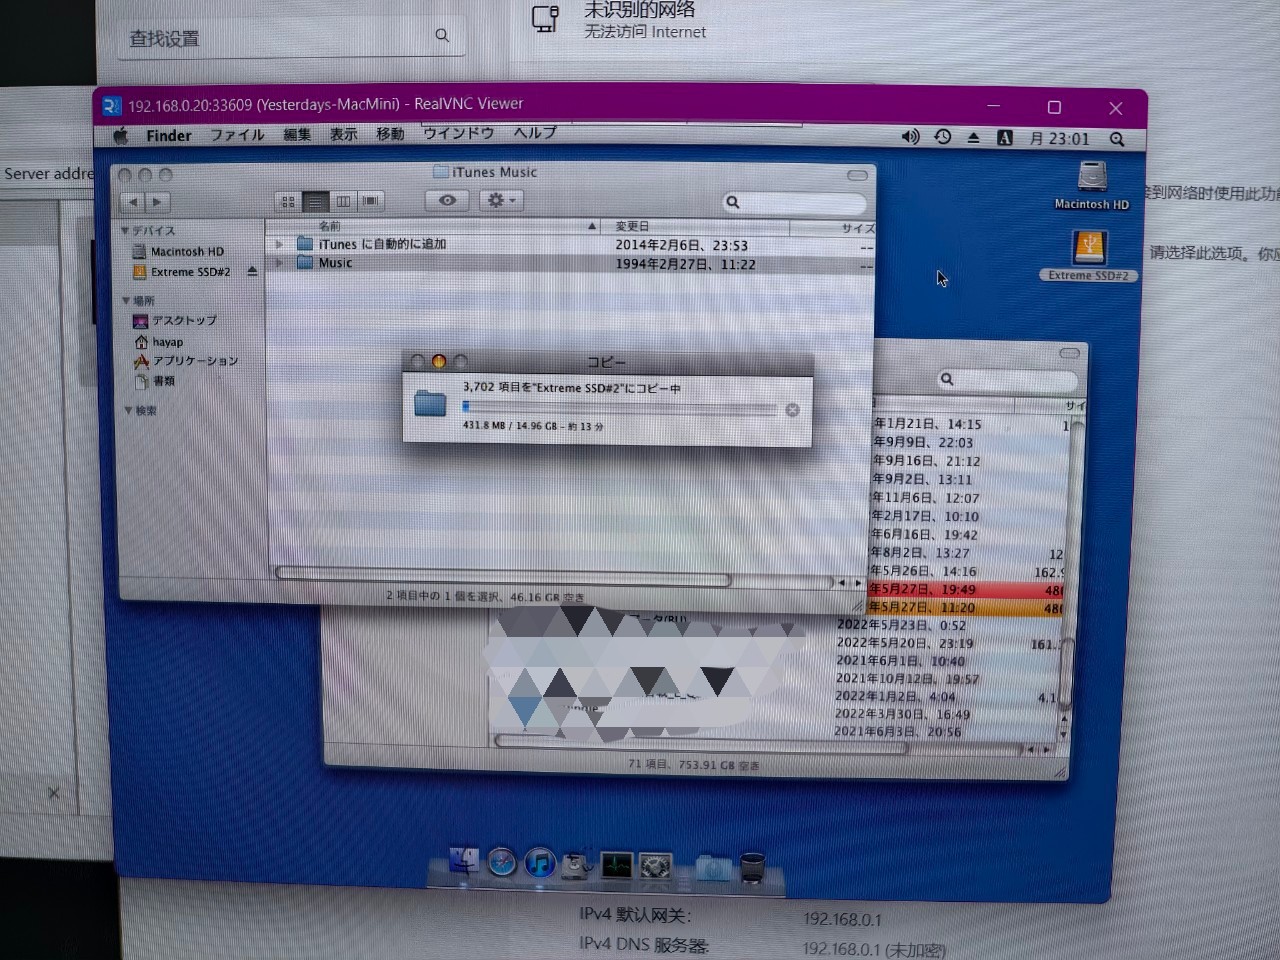This screenshot has width=1280, height=960.
Task: Select Macintosh HD in the sidebar
Action: point(178,251)
